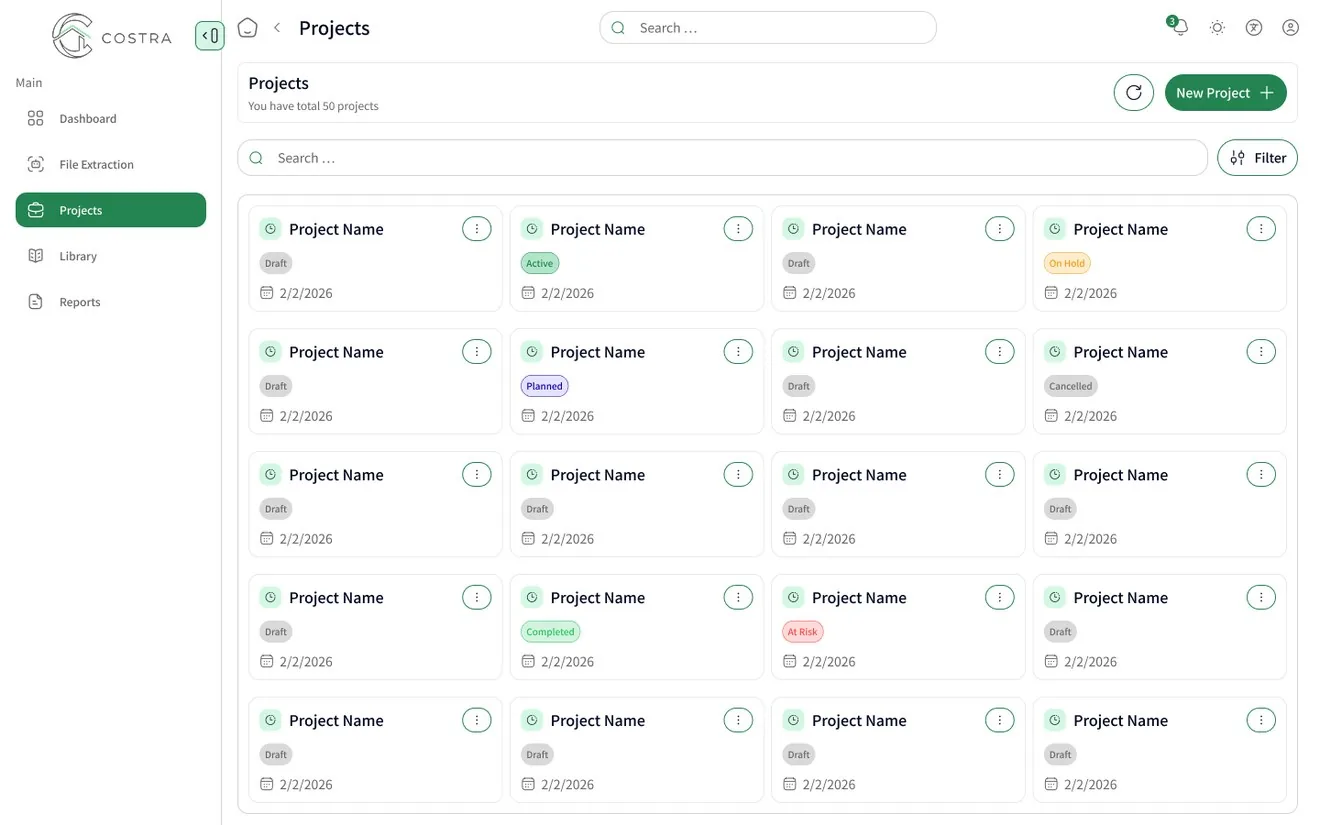Go back using the chevron arrow
1320x825 pixels.
(277, 28)
